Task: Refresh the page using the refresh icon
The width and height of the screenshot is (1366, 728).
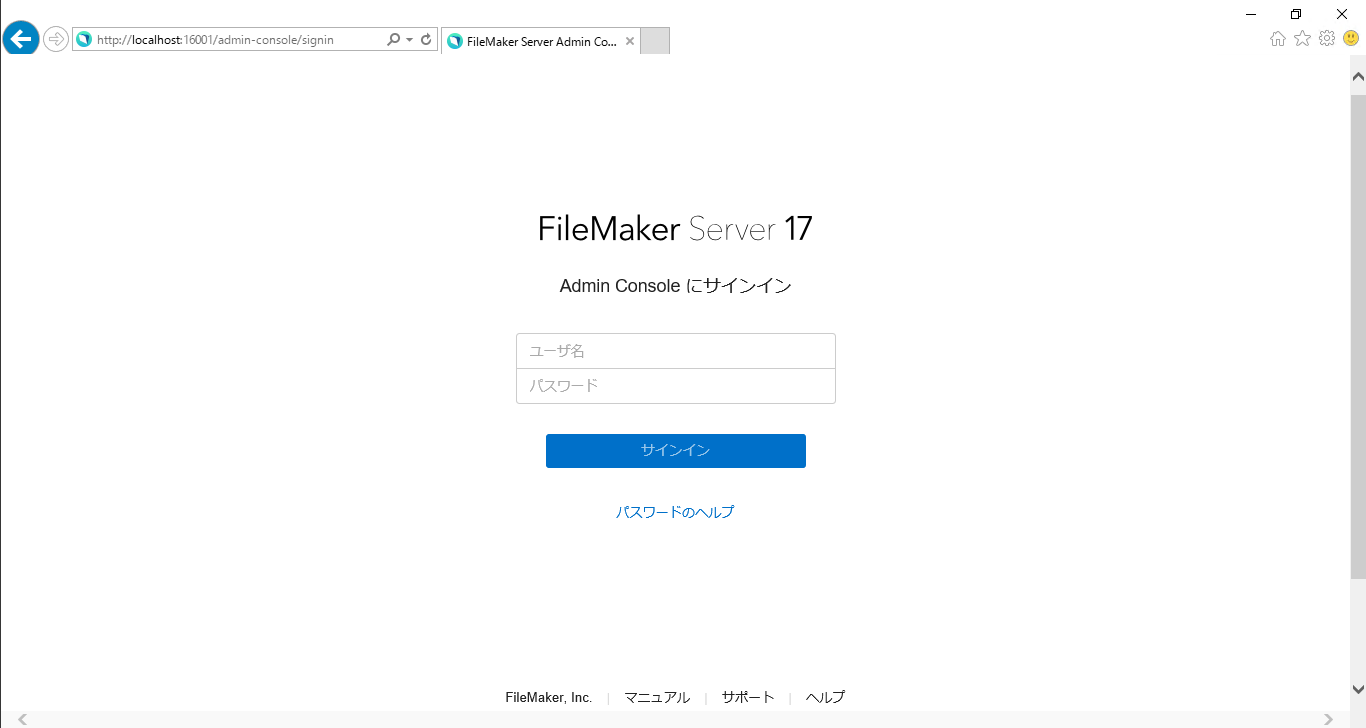Action: 426,38
